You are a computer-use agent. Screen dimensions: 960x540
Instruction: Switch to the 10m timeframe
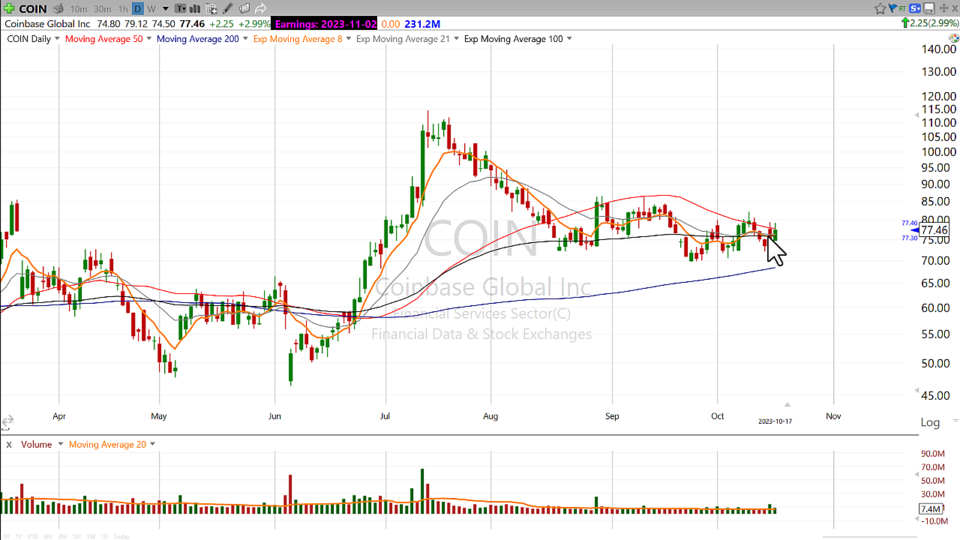(78, 9)
